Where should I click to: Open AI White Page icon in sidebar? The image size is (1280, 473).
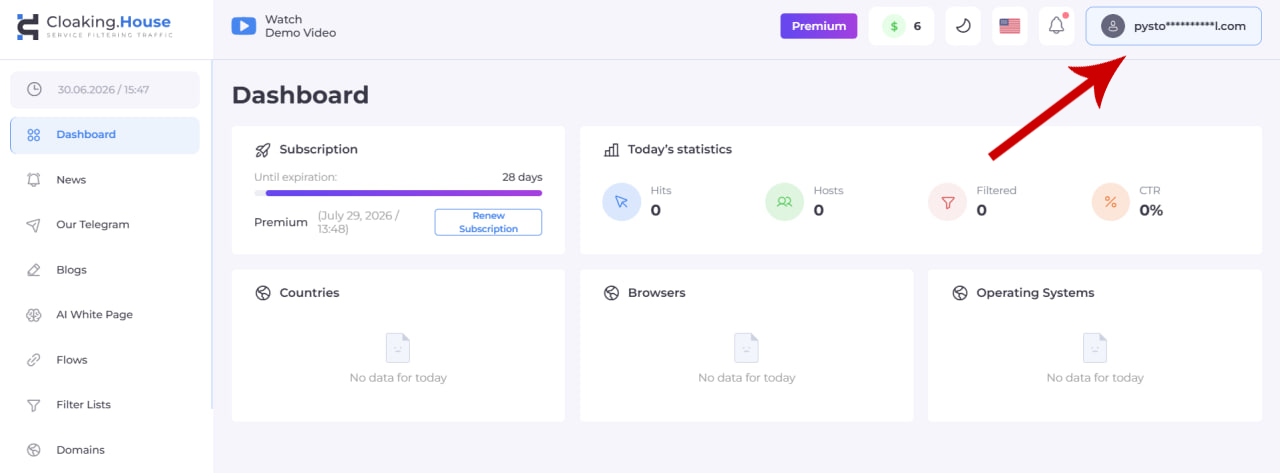click(x=34, y=315)
